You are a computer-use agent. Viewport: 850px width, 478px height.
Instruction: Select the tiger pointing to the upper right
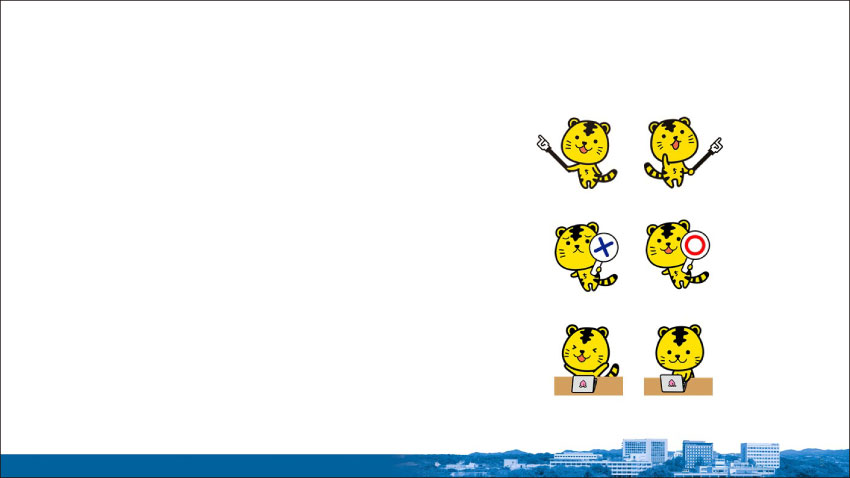[x=674, y=152]
